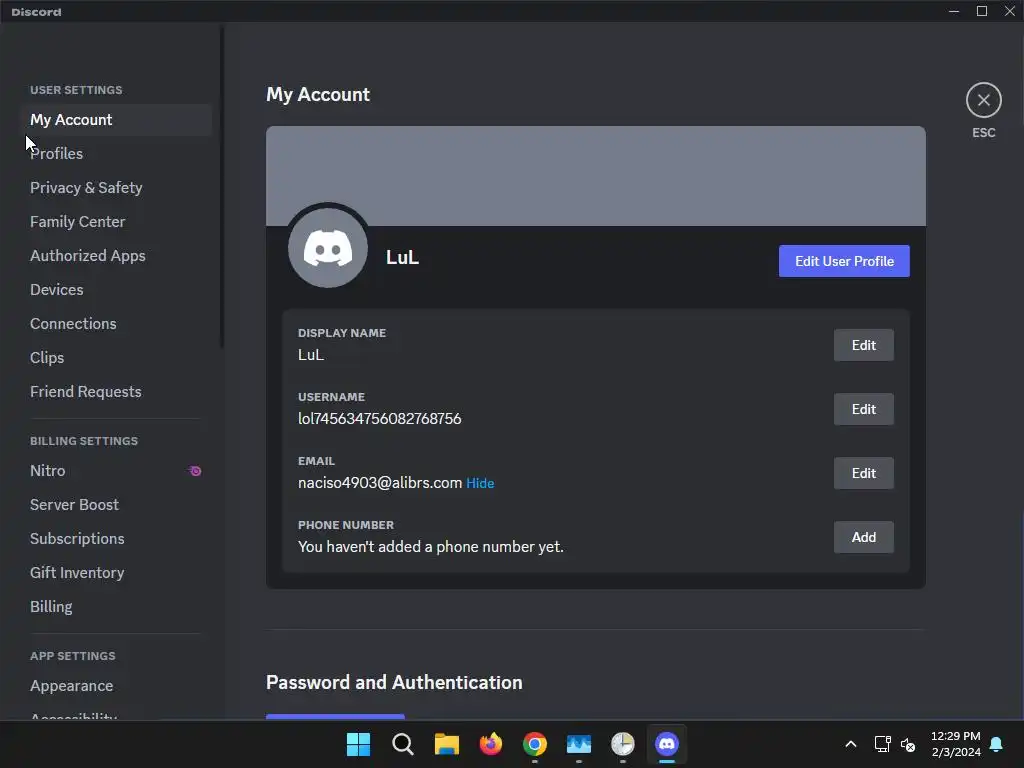Maximize the Discord window
The image size is (1024, 768).
(x=982, y=11)
